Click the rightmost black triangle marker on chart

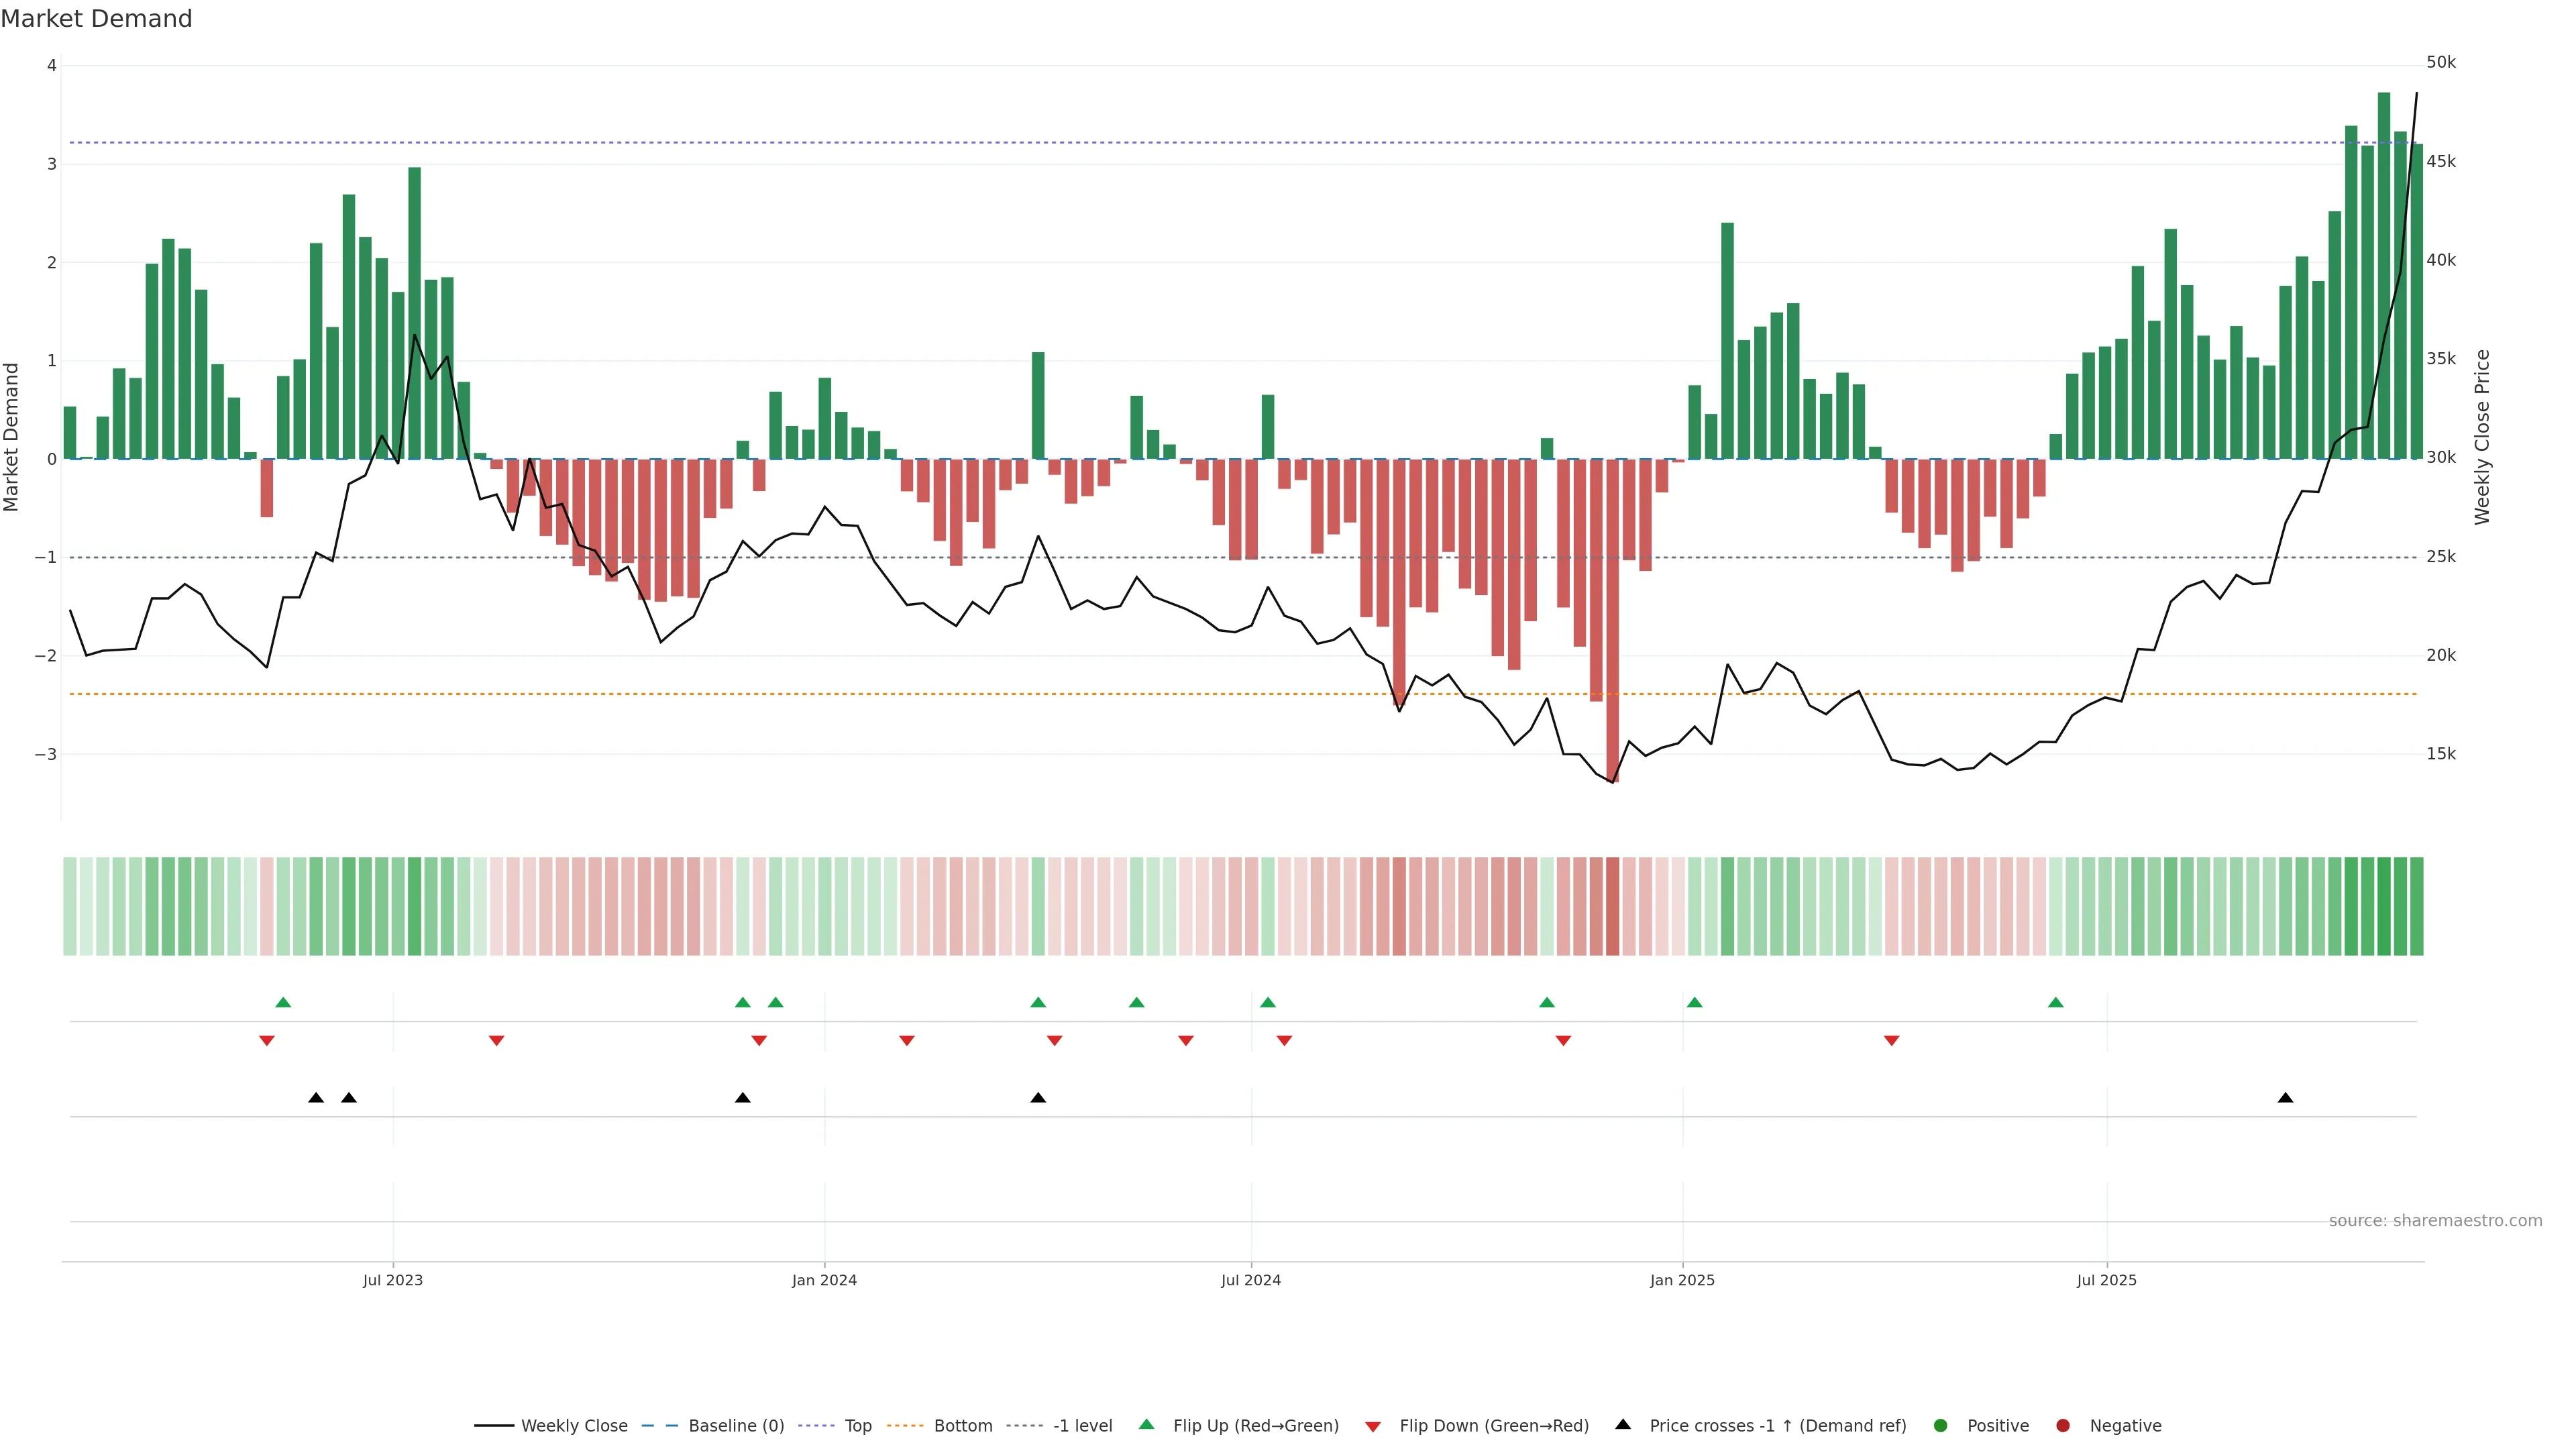click(x=2285, y=1098)
